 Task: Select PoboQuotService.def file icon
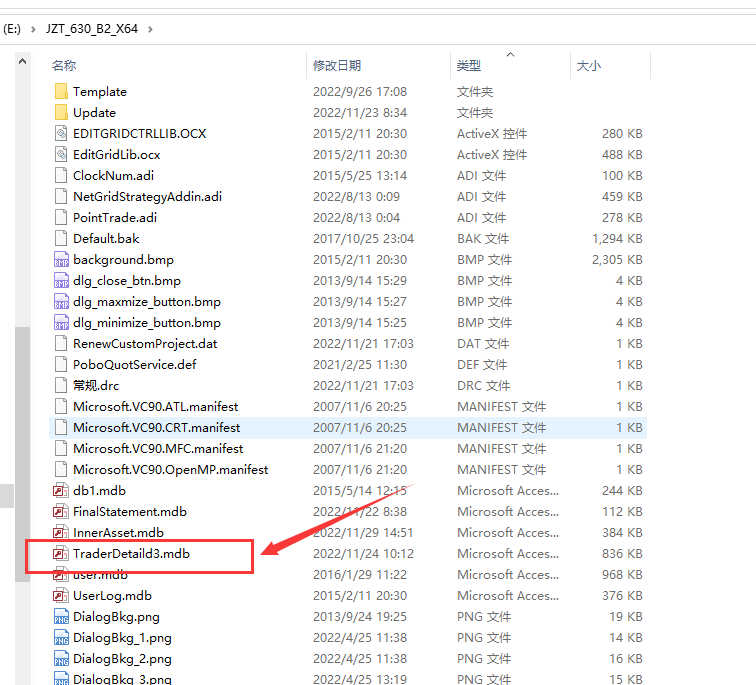(x=61, y=364)
